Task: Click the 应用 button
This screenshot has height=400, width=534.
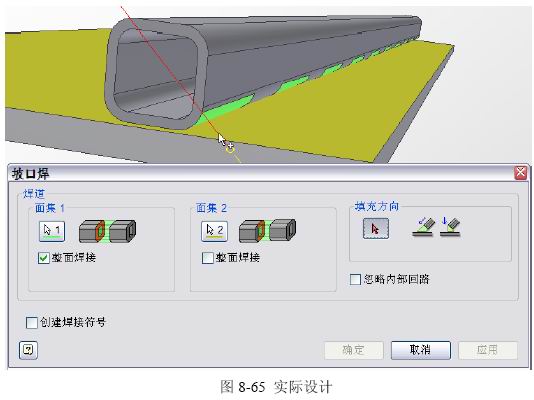Action: (488, 350)
